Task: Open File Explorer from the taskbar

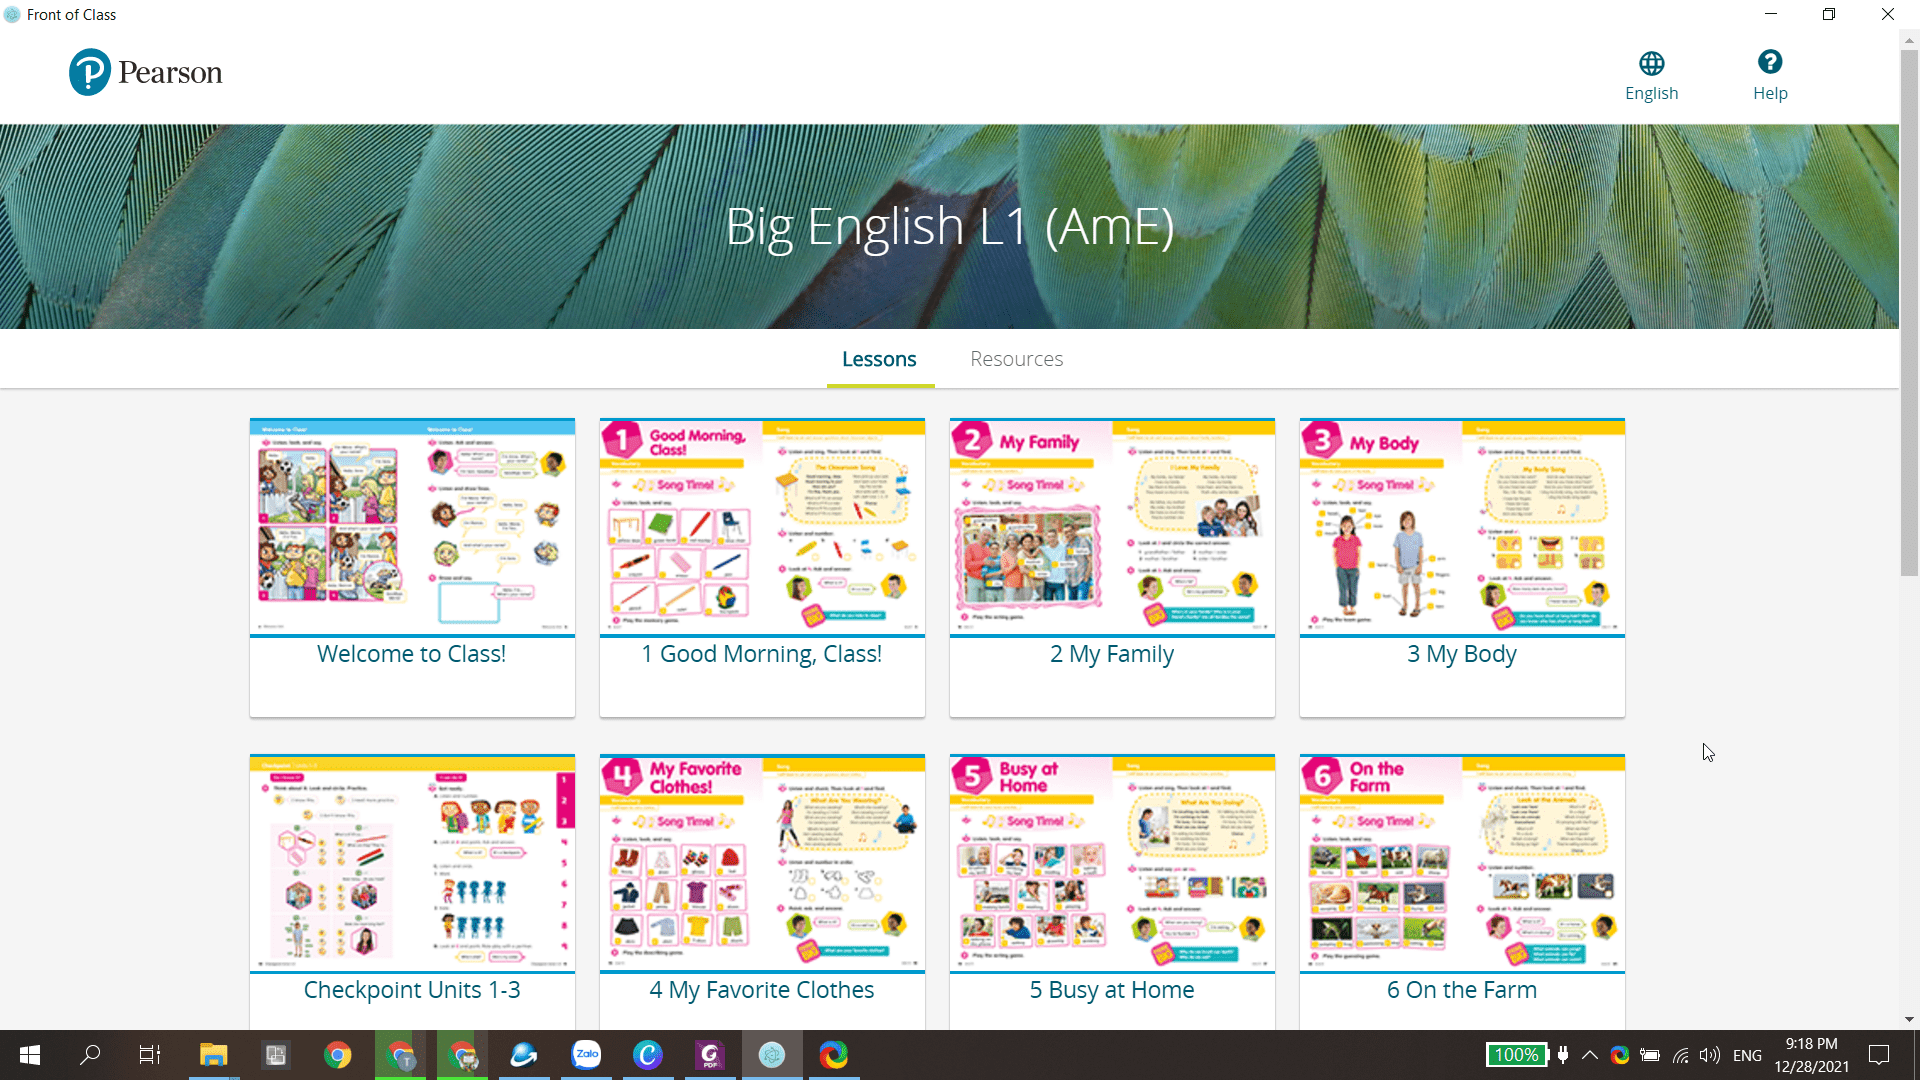Action: [213, 1055]
